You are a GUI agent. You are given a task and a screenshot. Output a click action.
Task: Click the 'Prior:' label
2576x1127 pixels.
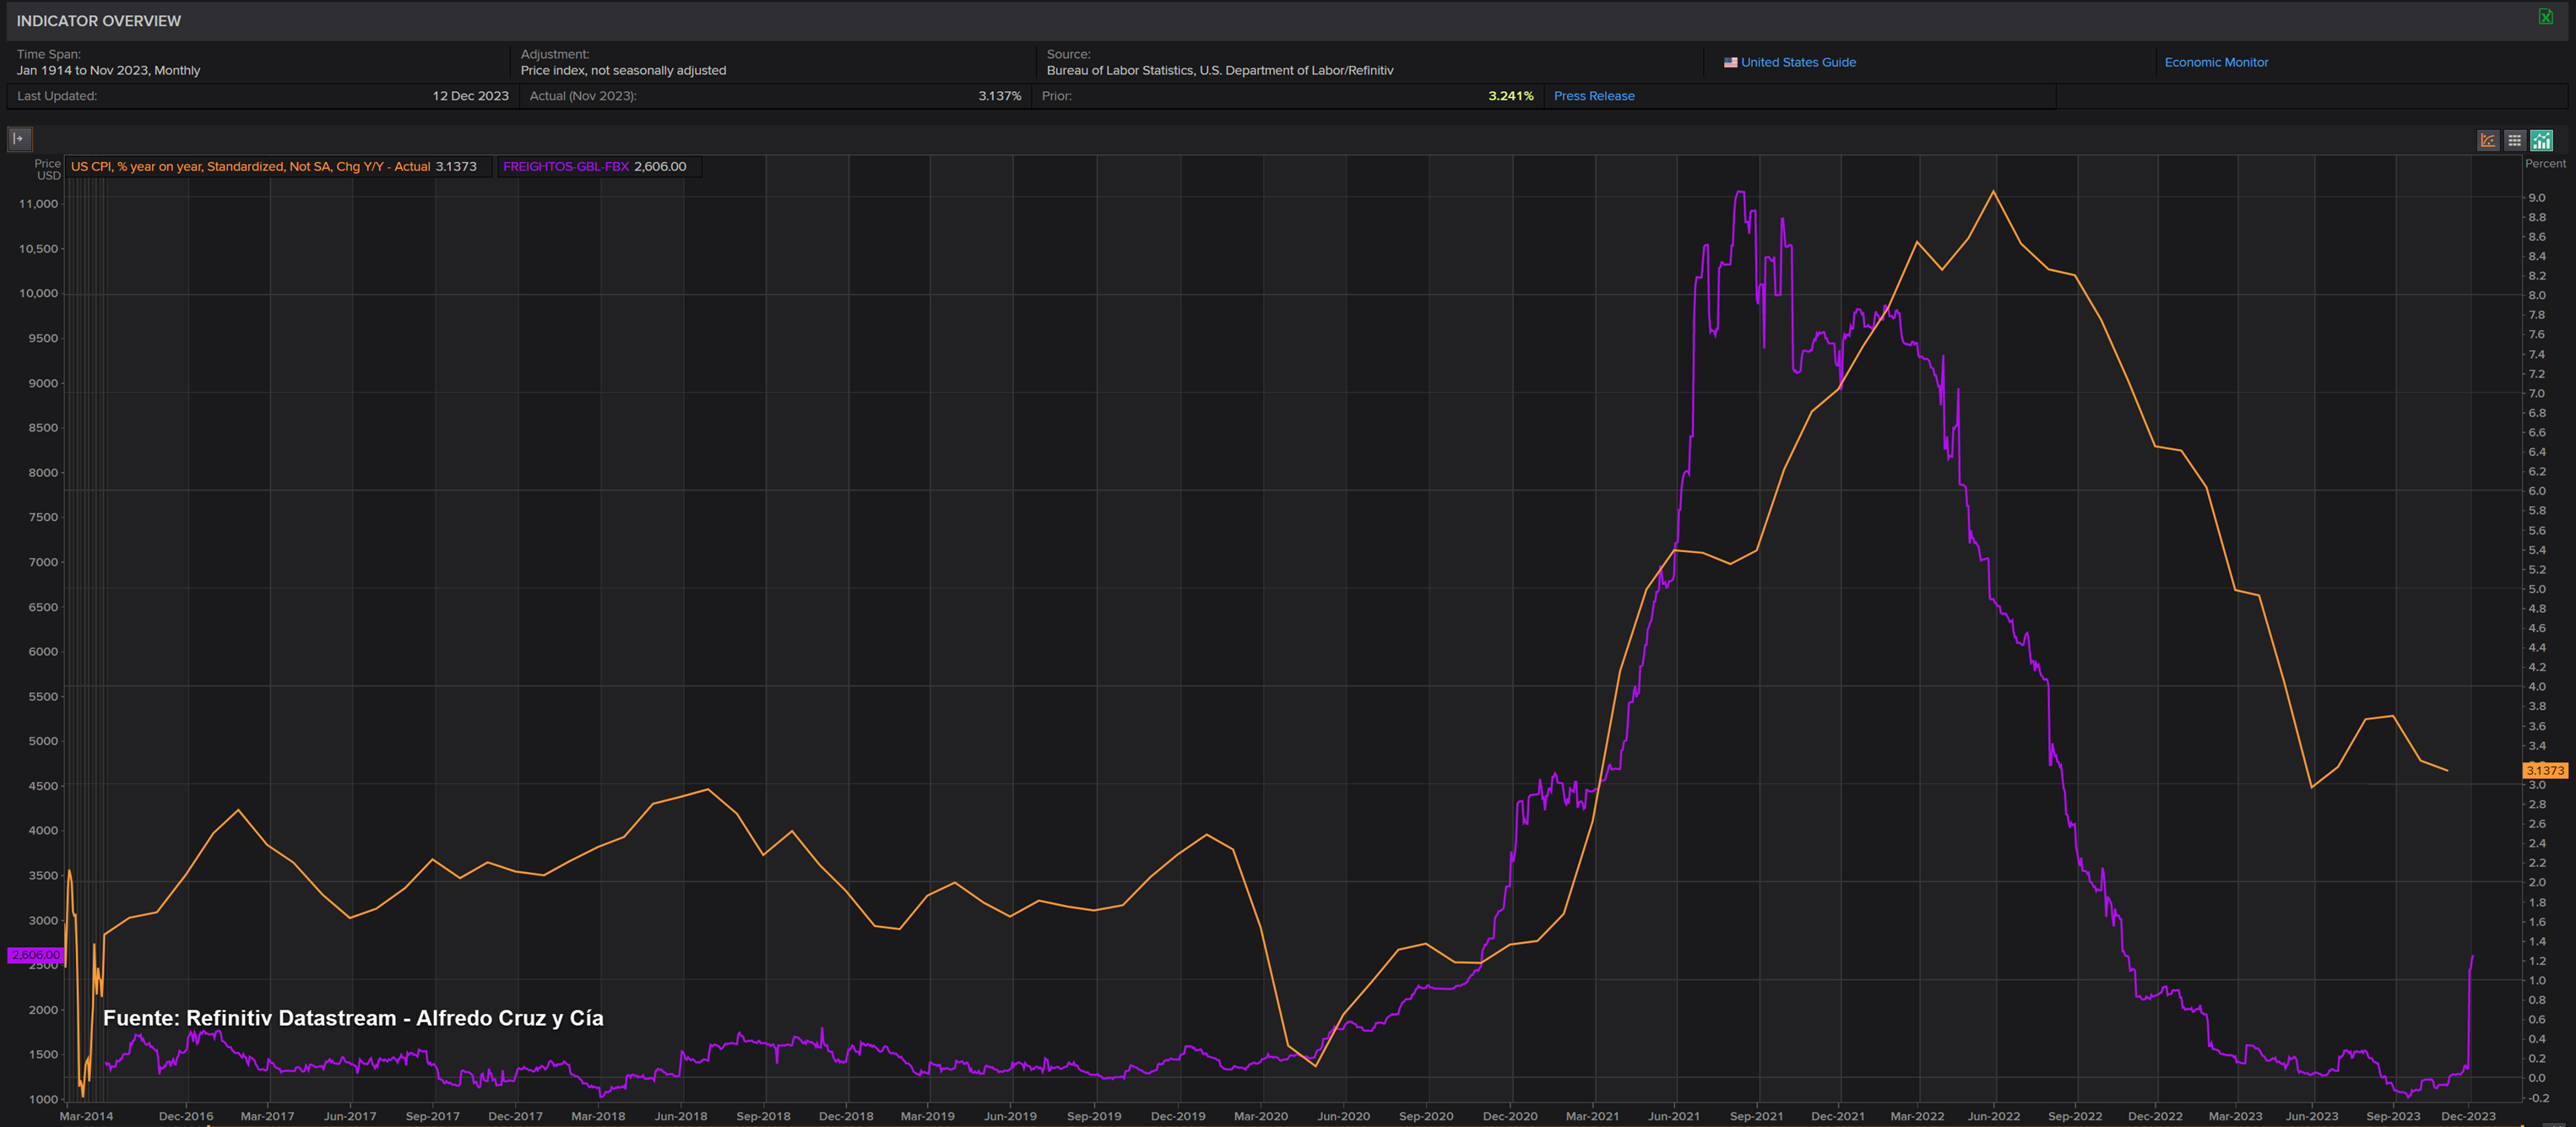1056,96
